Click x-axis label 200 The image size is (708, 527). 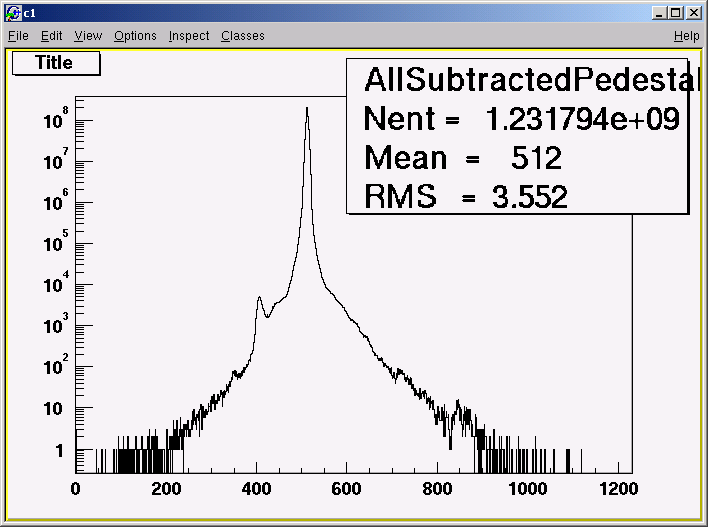point(166,489)
